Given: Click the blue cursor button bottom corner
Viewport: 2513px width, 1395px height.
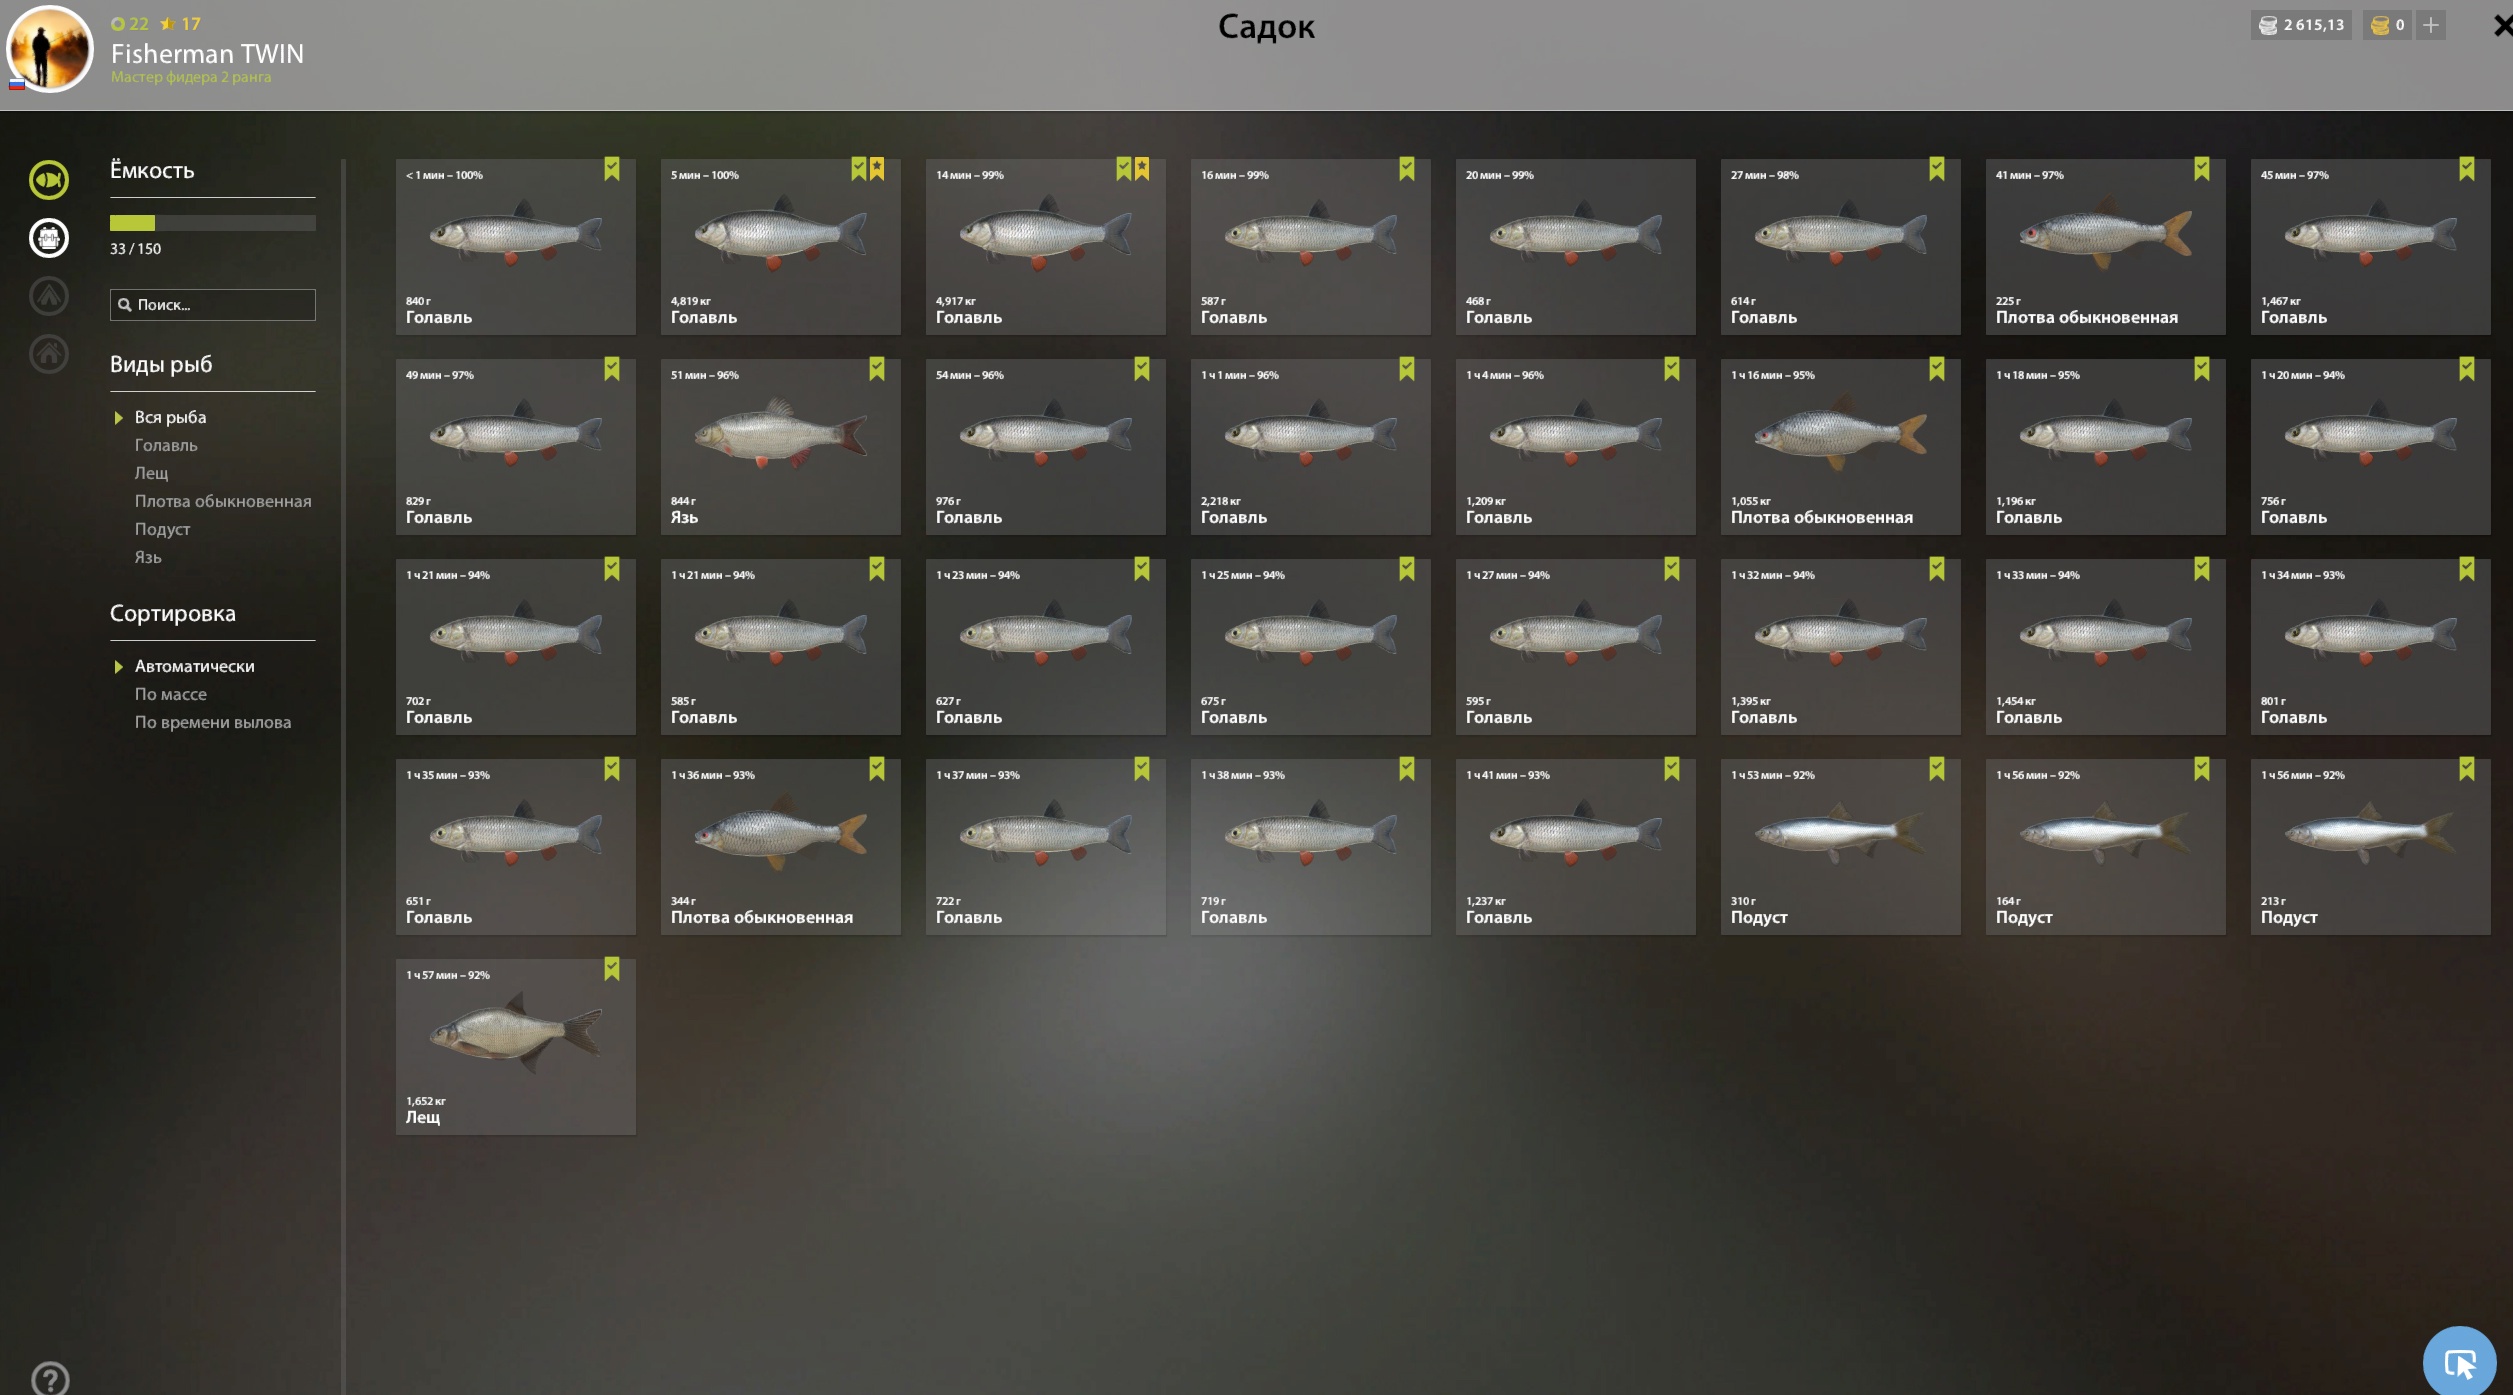Looking at the screenshot, I should point(2459,1361).
